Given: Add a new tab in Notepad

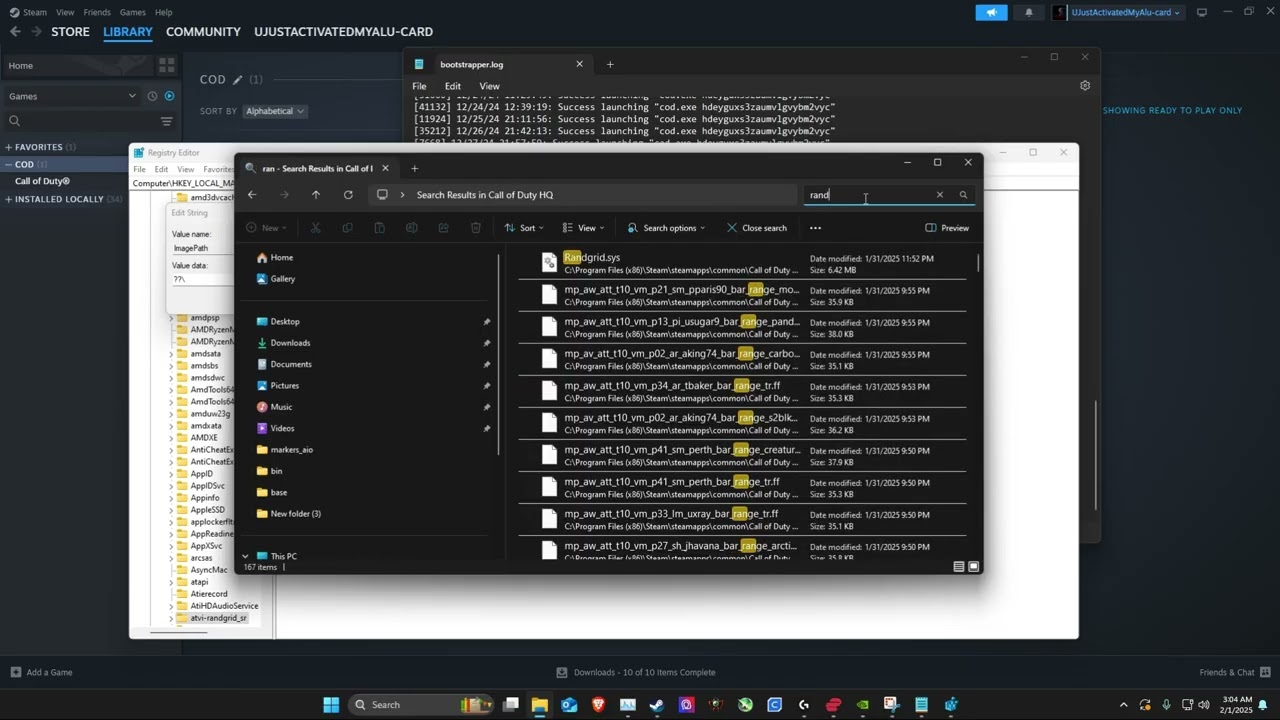Looking at the screenshot, I should (x=610, y=65).
